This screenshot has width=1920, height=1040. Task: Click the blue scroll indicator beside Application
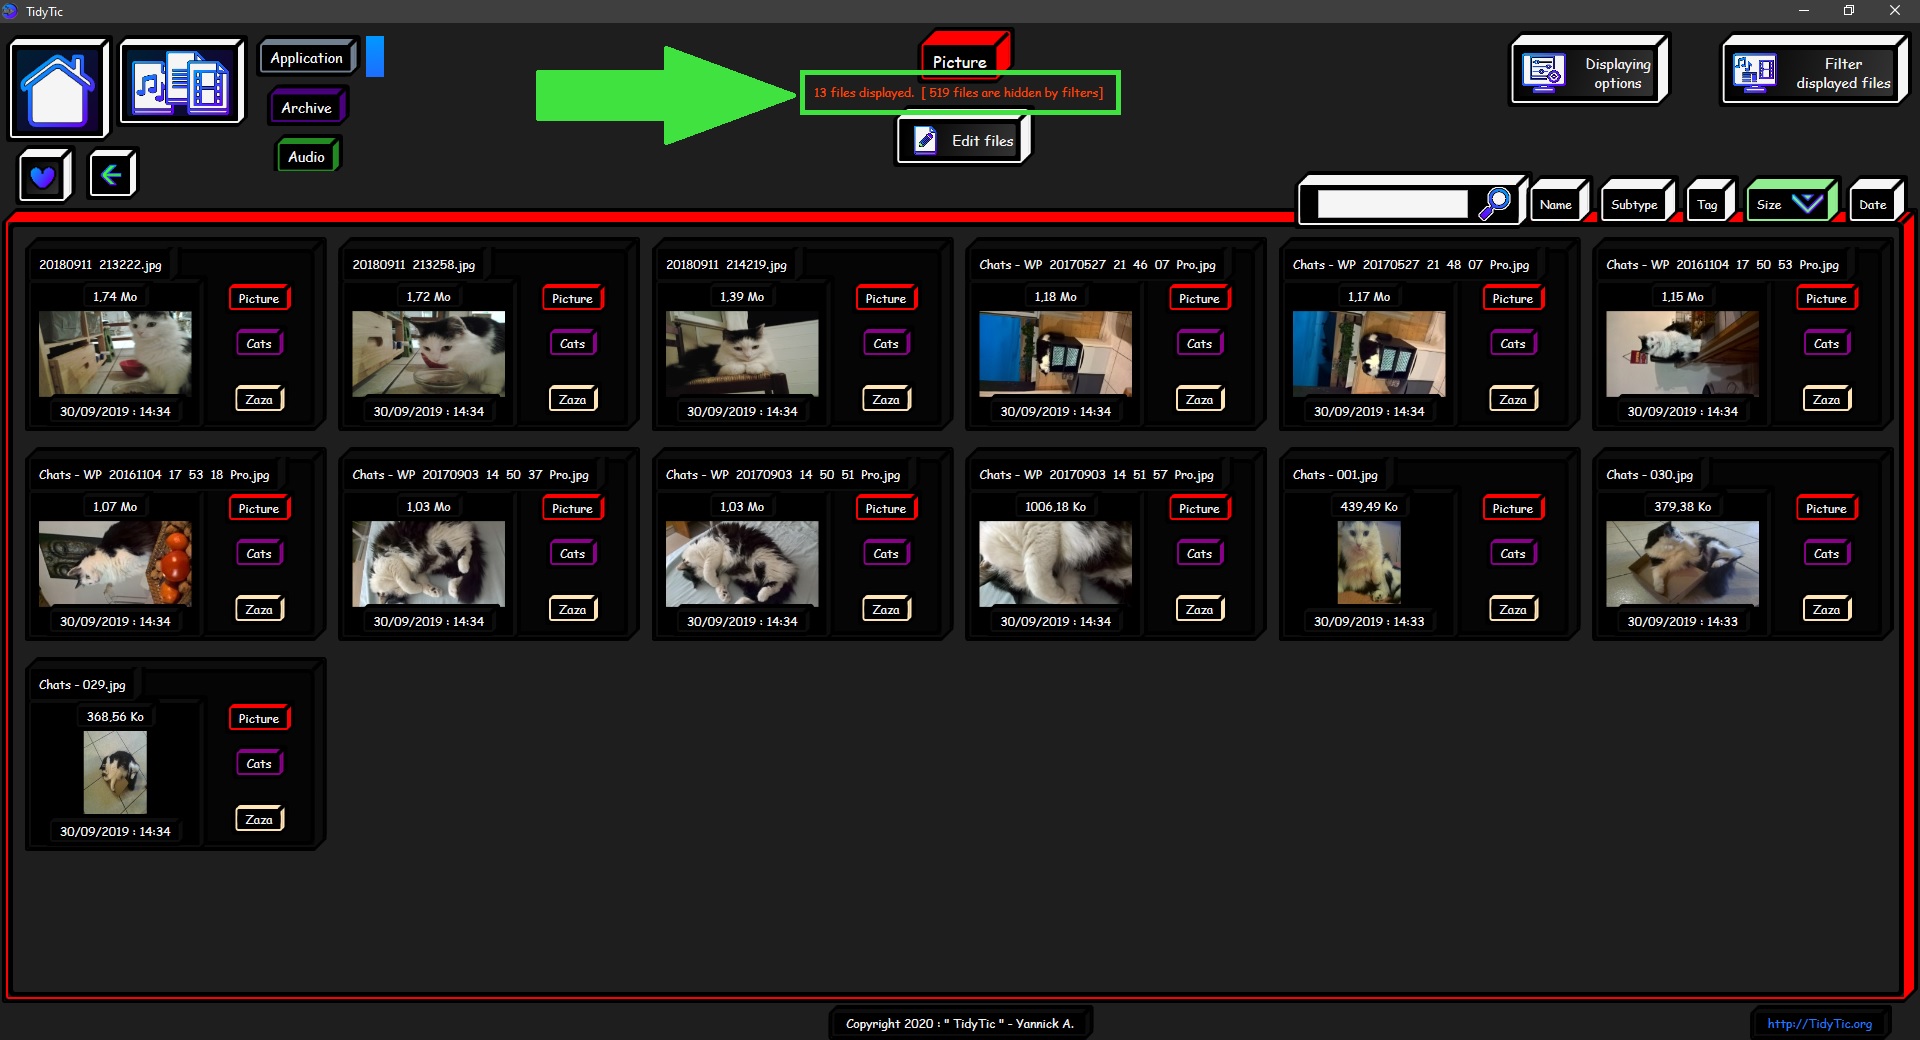point(375,56)
